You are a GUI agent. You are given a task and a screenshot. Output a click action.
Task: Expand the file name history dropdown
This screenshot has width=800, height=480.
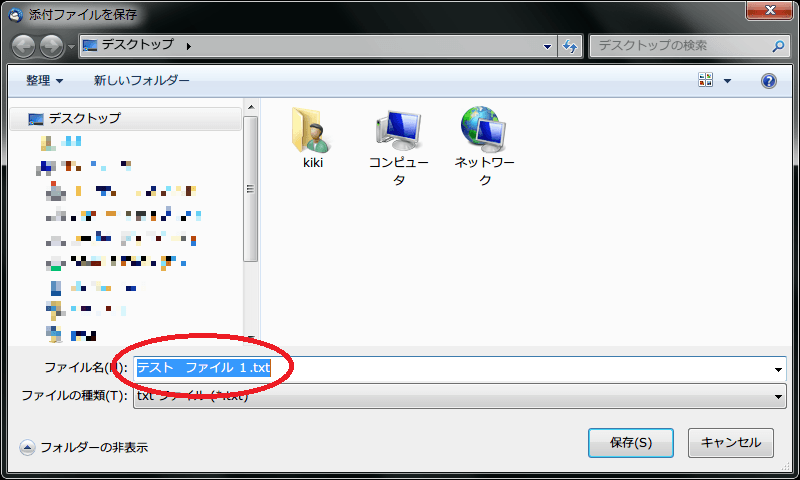click(778, 369)
